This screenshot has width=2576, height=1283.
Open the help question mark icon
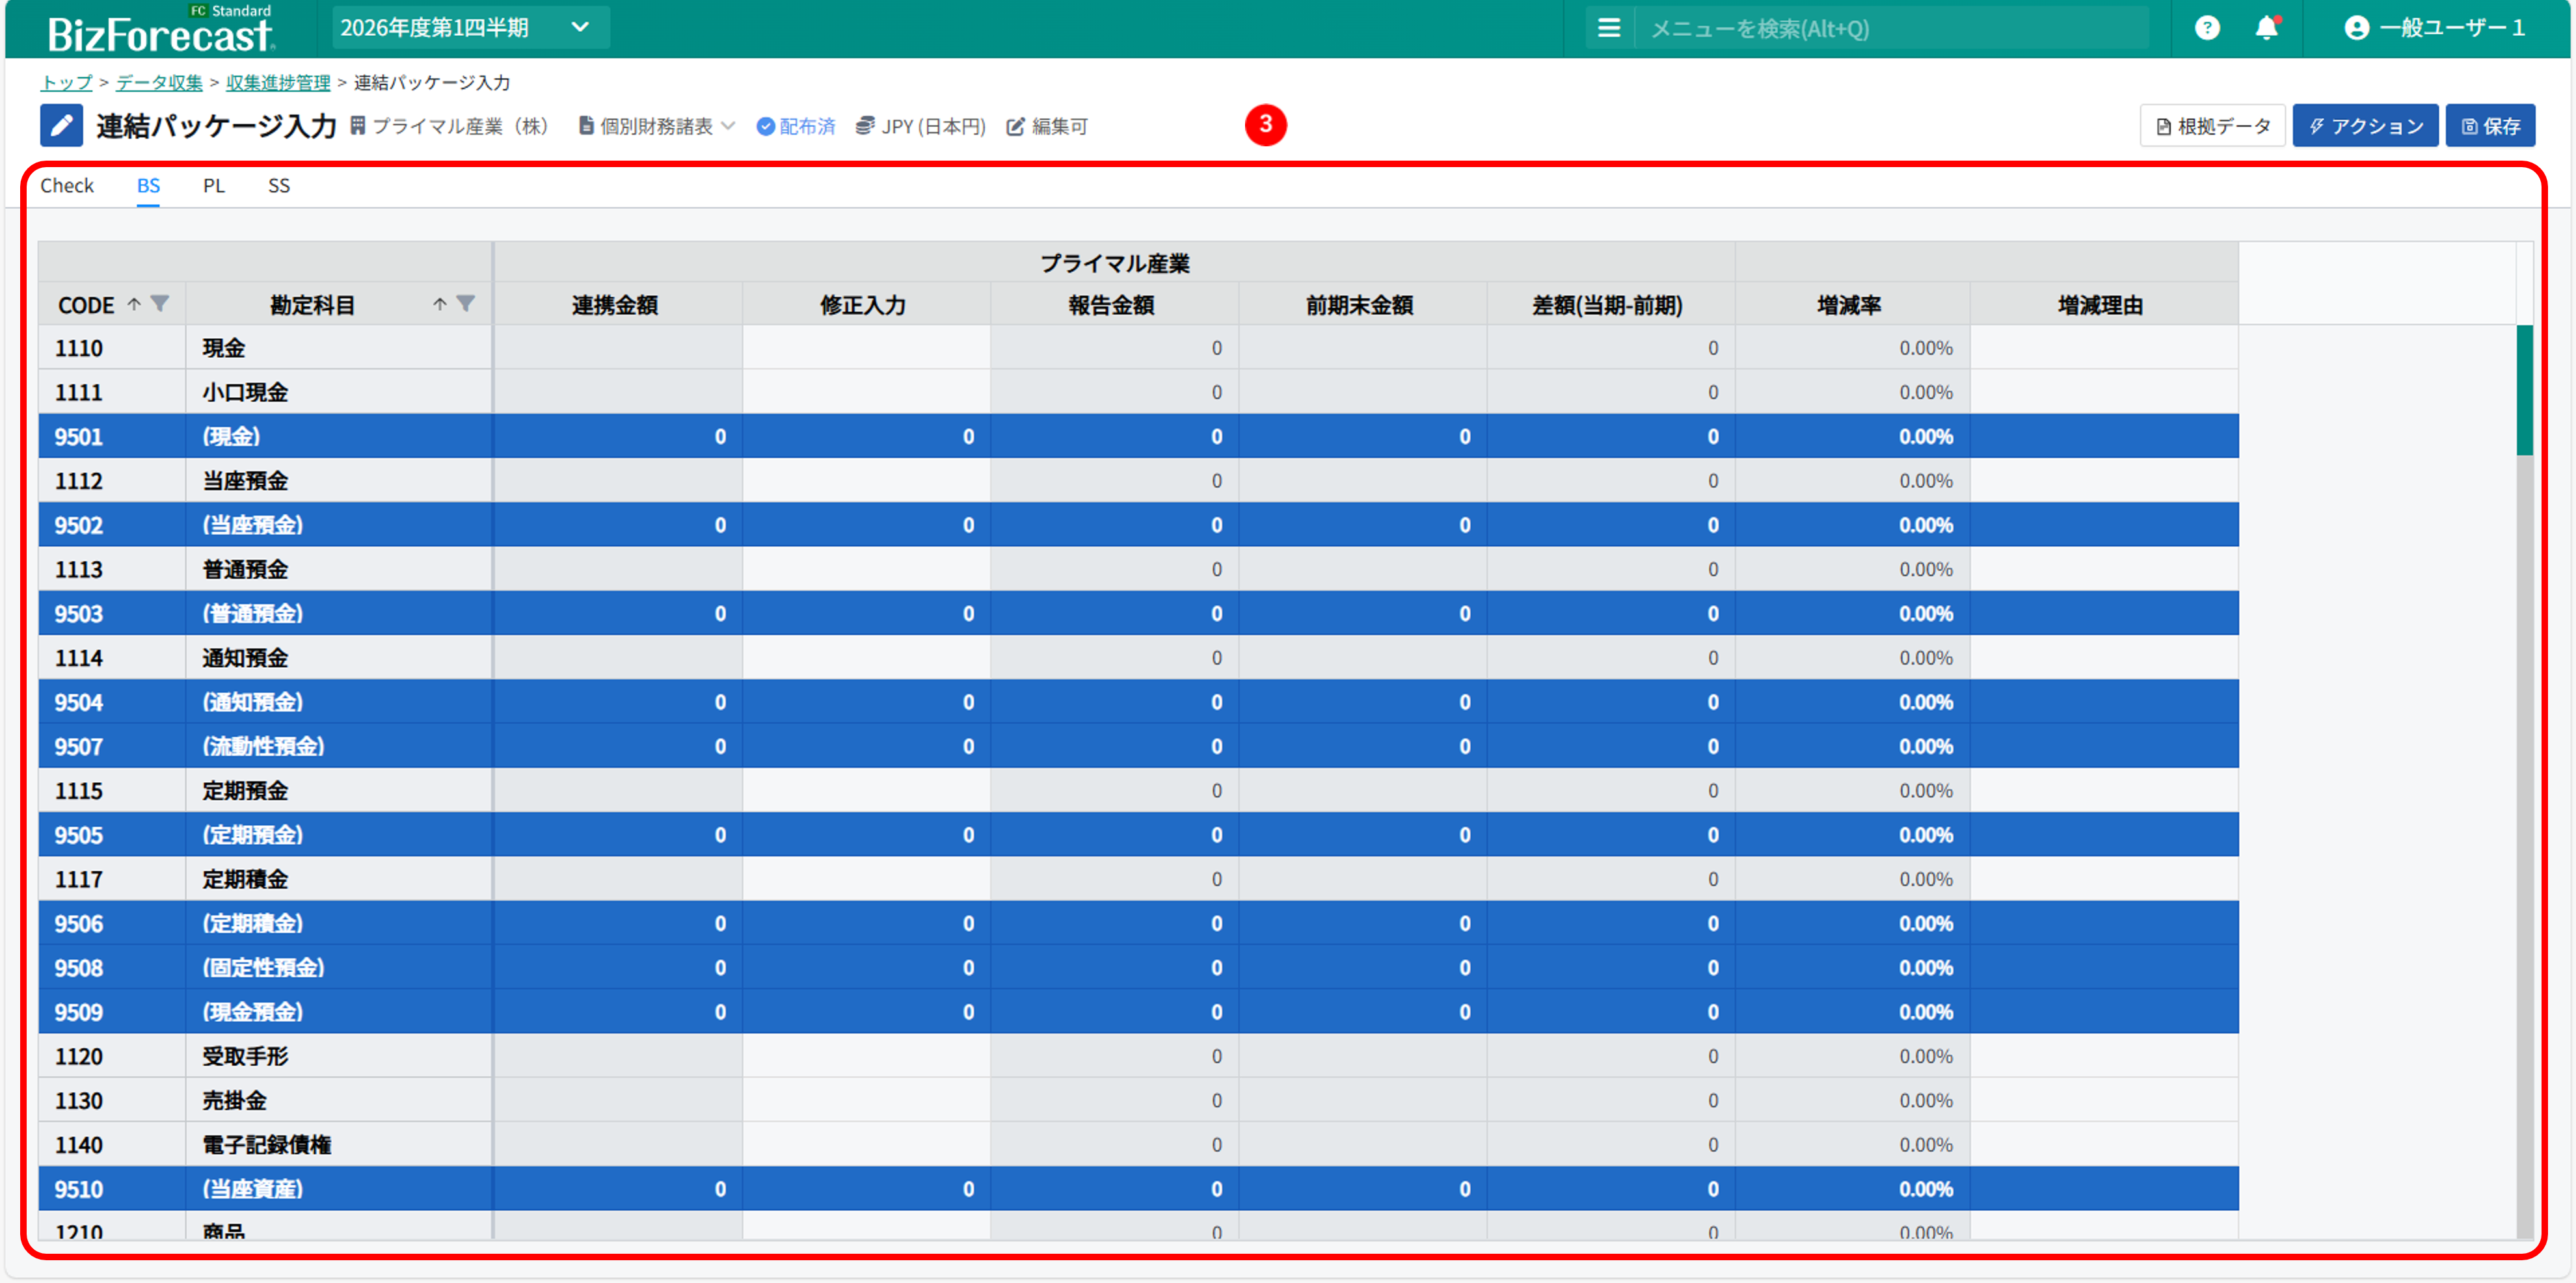pyautogui.click(x=2207, y=28)
